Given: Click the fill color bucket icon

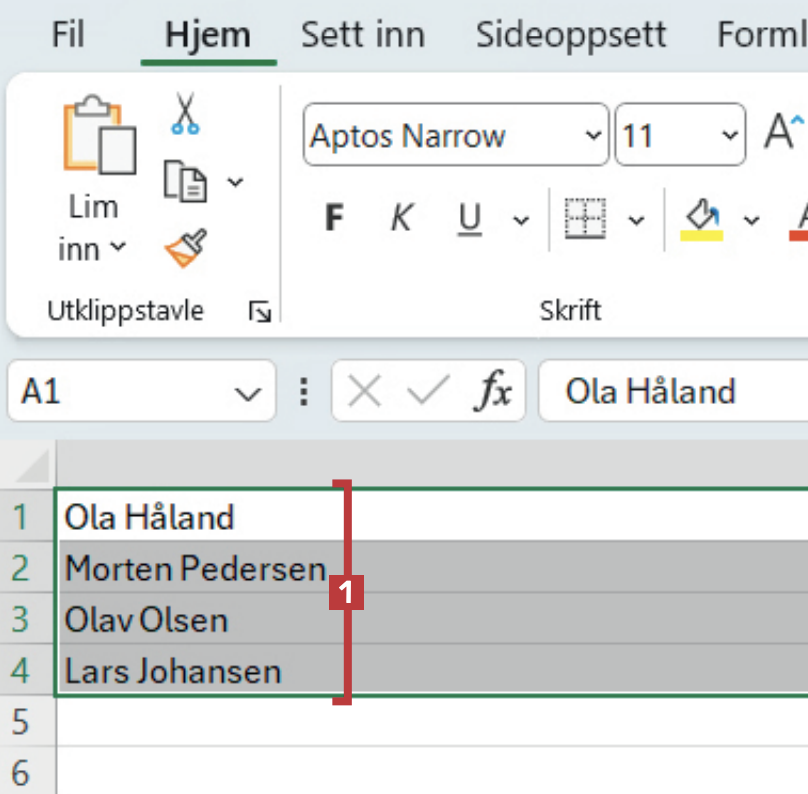Looking at the screenshot, I should pos(702,218).
